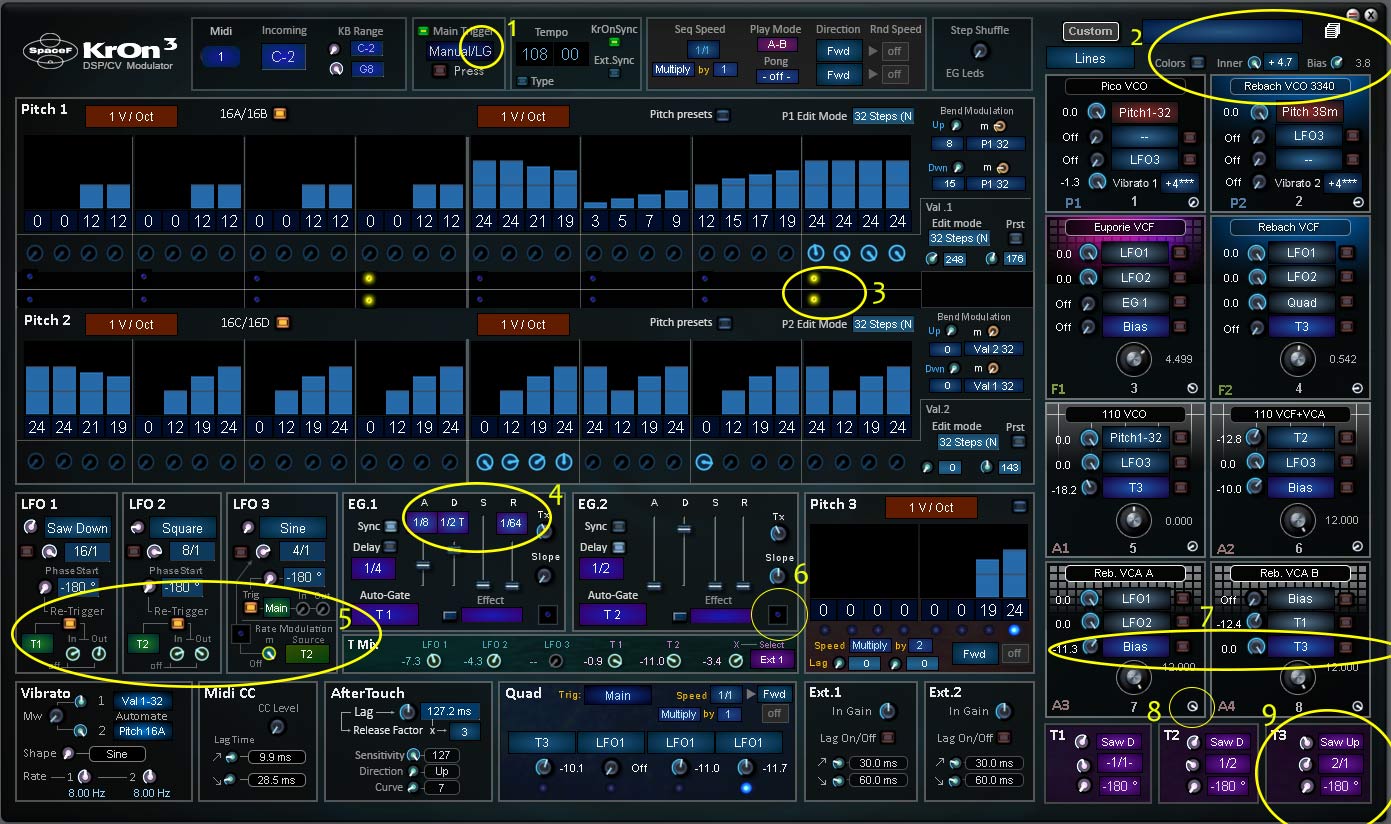Turn the F1 Euporie VCF large output knob

(x=1133, y=358)
